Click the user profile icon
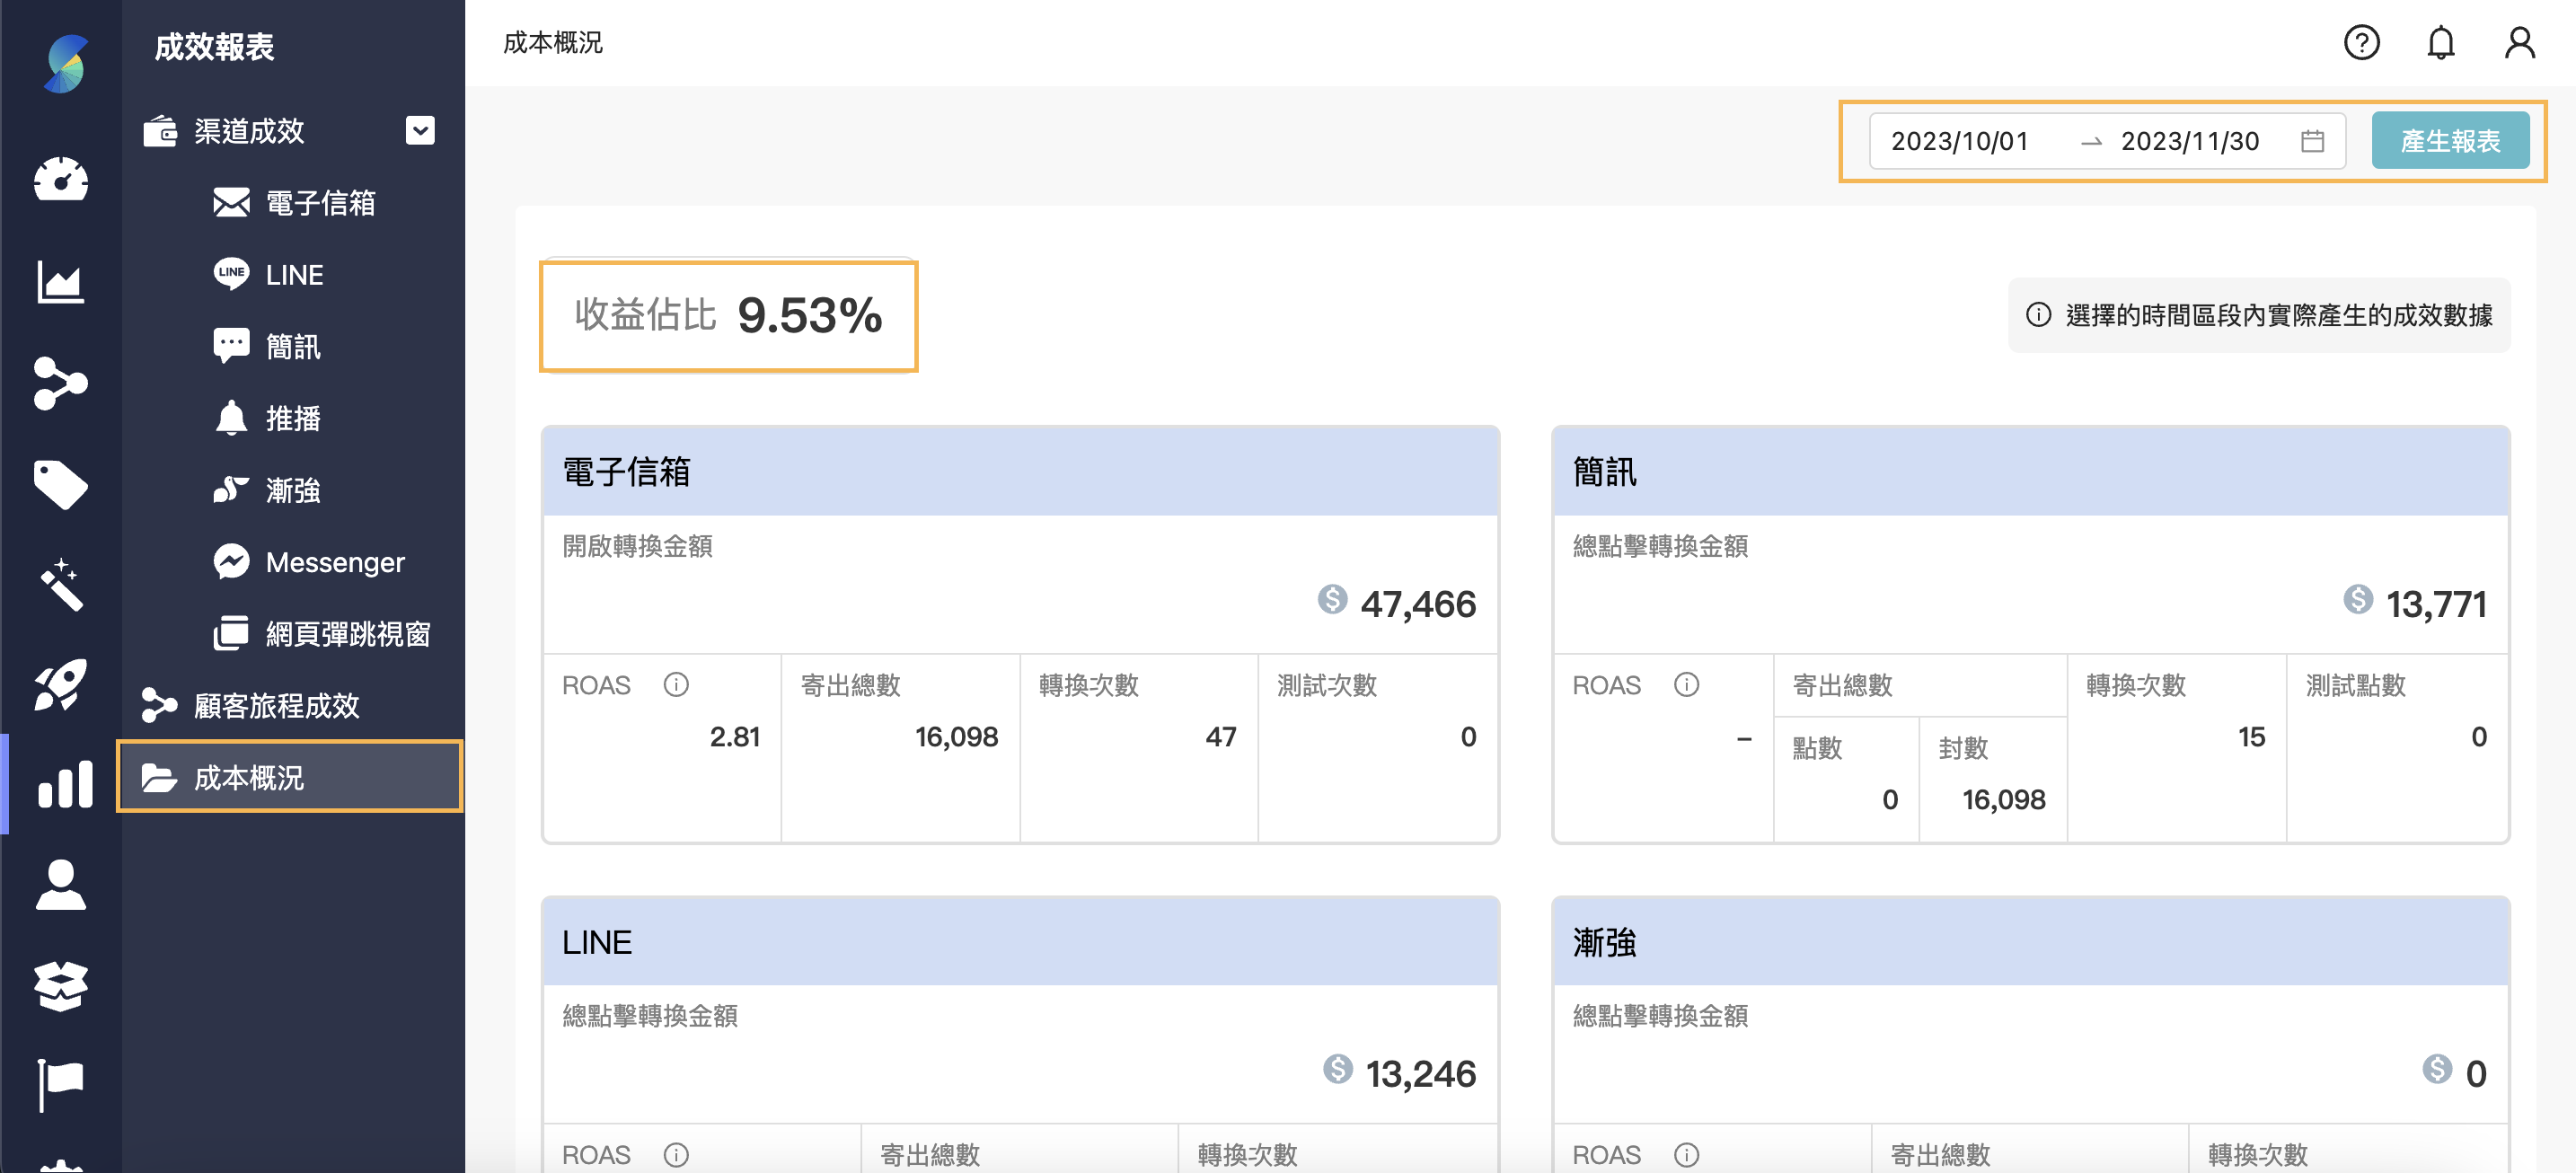The image size is (2576, 1173). coord(2519,42)
